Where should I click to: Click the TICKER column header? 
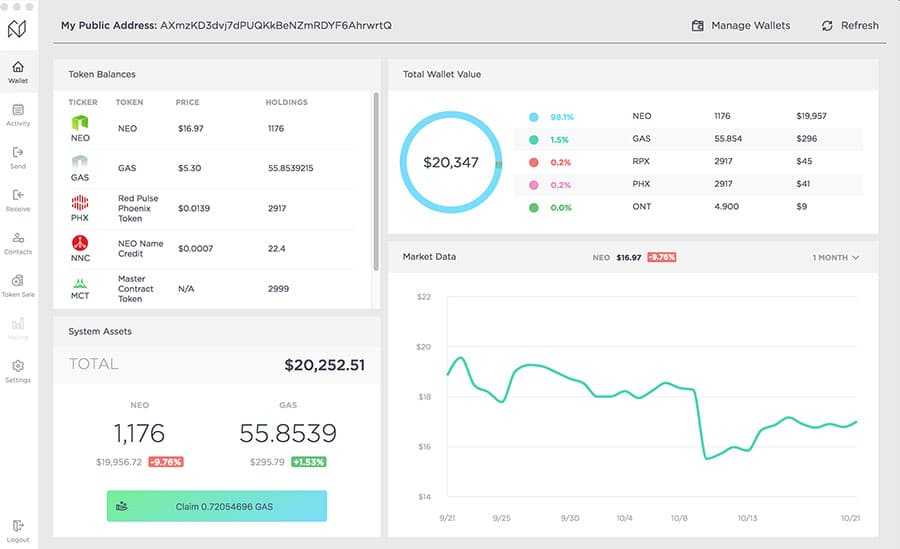pos(83,102)
